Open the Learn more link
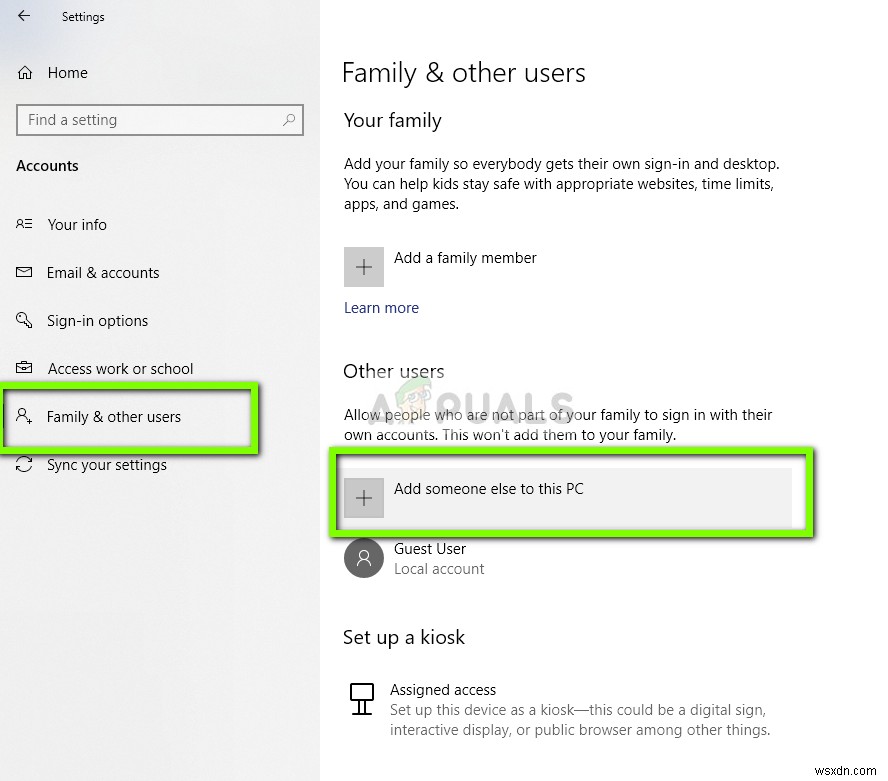Viewport: 888px width, 781px height. point(381,308)
